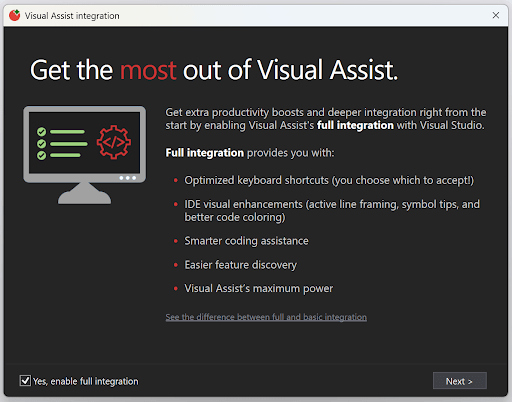Viewport: 512px width, 402px height.
Task: Select the 'Easier feature discovery' bullet text
Action: [x=241, y=265]
